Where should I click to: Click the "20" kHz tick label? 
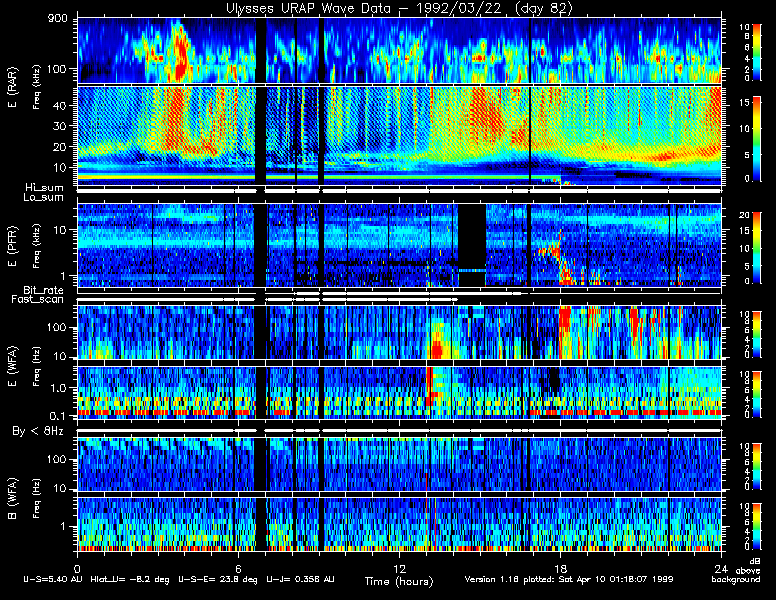click(60, 147)
